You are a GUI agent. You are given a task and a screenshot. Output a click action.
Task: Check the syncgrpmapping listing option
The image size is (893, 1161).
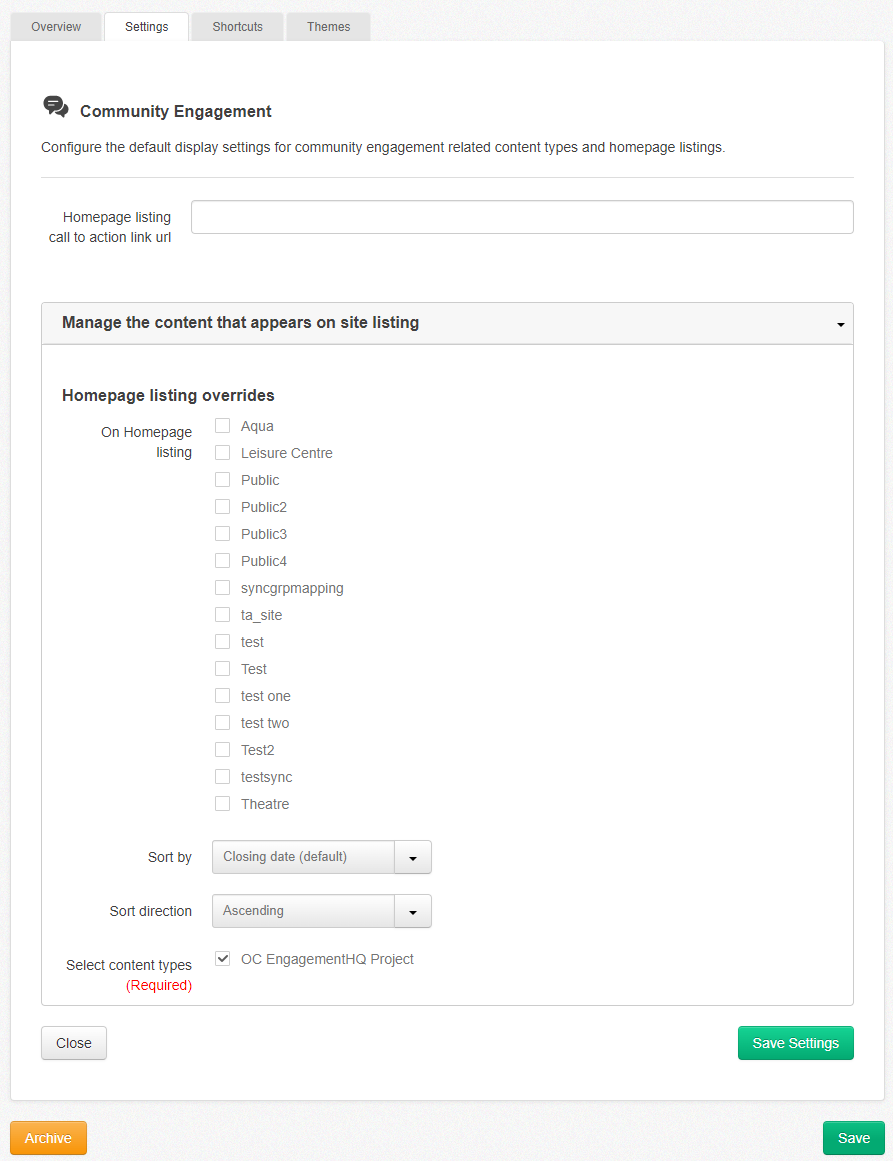click(222, 586)
